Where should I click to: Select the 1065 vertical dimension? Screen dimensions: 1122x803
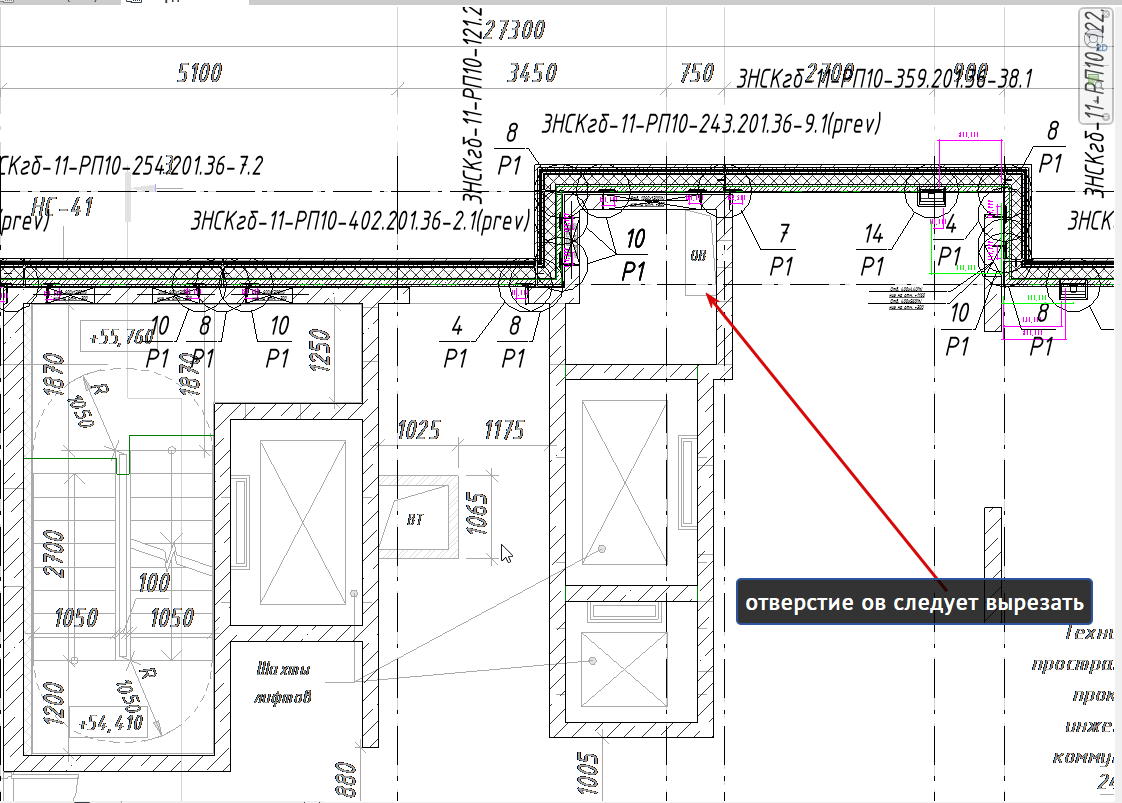pyautogui.click(x=477, y=513)
